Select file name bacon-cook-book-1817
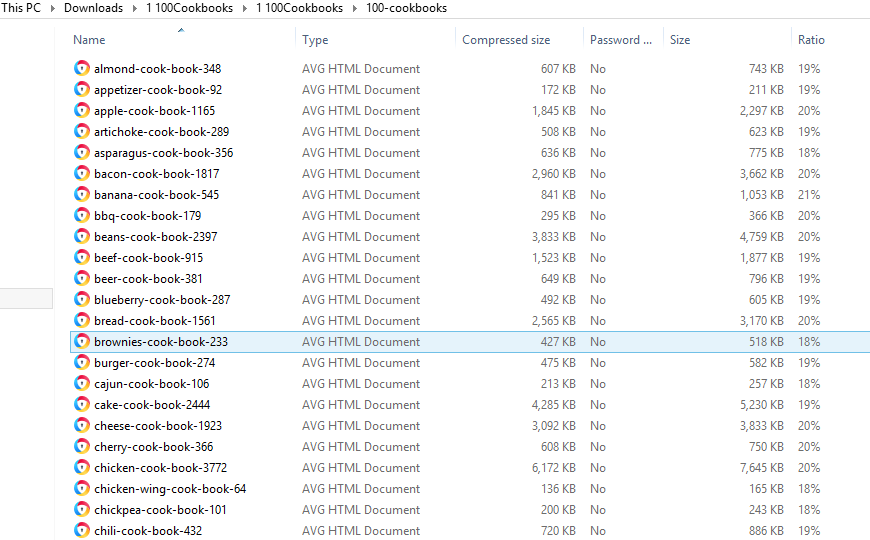The height and width of the screenshot is (540, 870). point(156,174)
